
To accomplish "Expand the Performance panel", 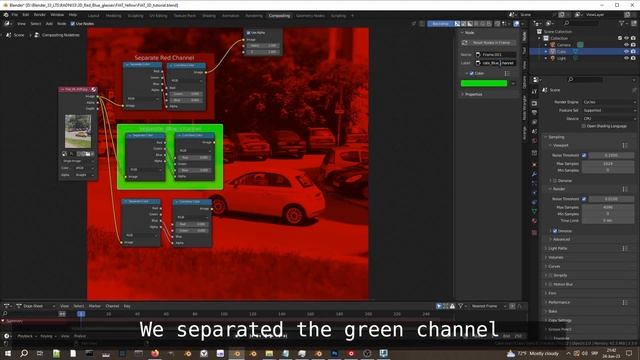I will pyautogui.click(x=558, y=302).
